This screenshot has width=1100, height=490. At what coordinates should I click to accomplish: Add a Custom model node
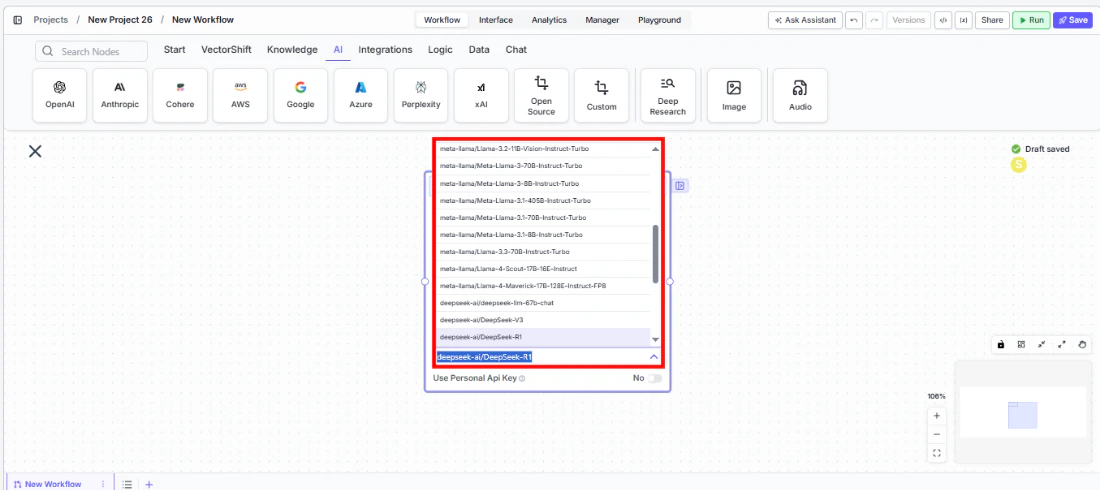pos(601,95)
